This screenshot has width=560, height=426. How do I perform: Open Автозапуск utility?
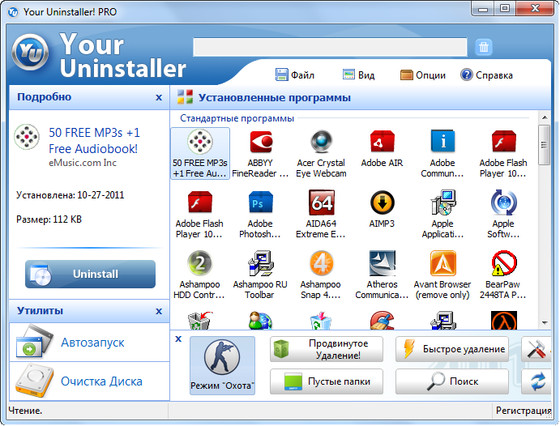[89, 342]
